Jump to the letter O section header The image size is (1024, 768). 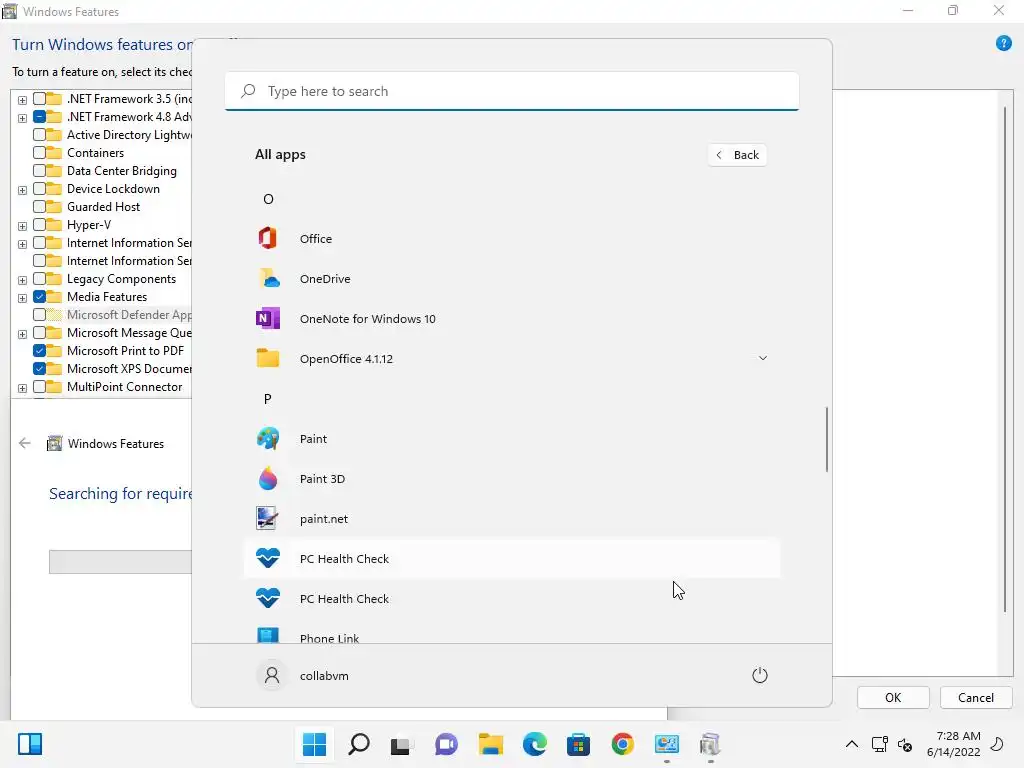(268, 199)
